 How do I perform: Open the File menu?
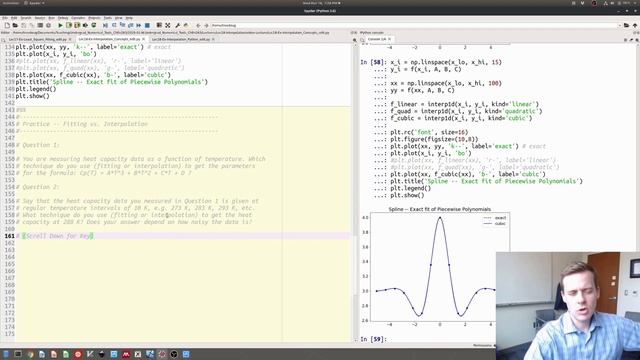coord(5,18)
